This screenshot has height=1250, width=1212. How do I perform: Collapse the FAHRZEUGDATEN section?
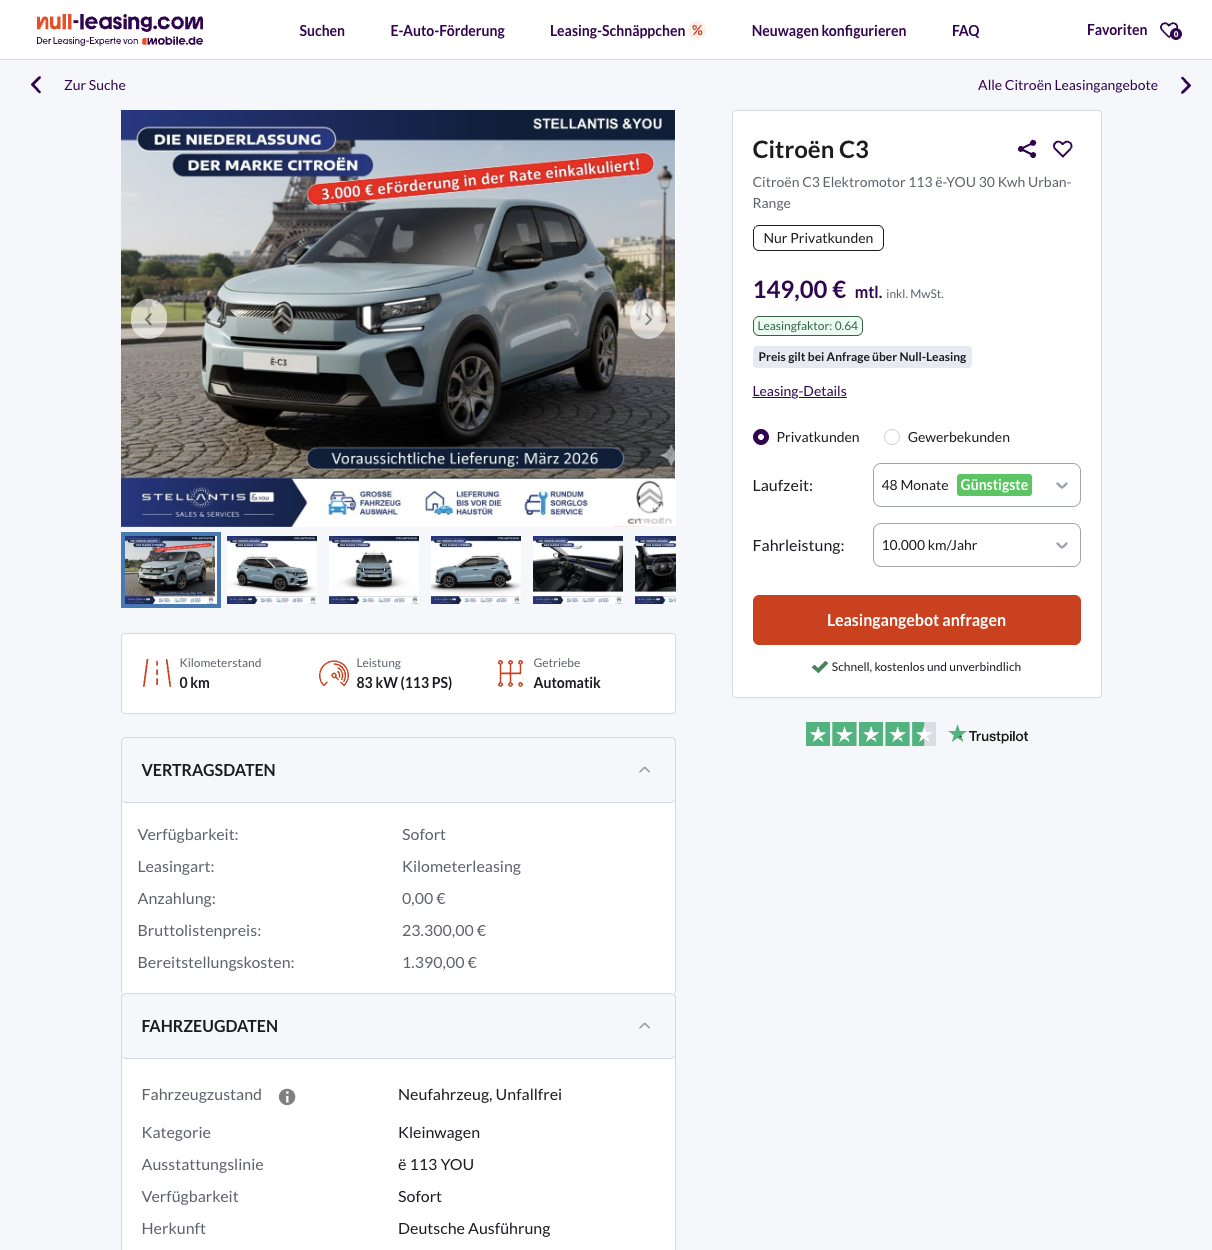[x=645, y=1026]
